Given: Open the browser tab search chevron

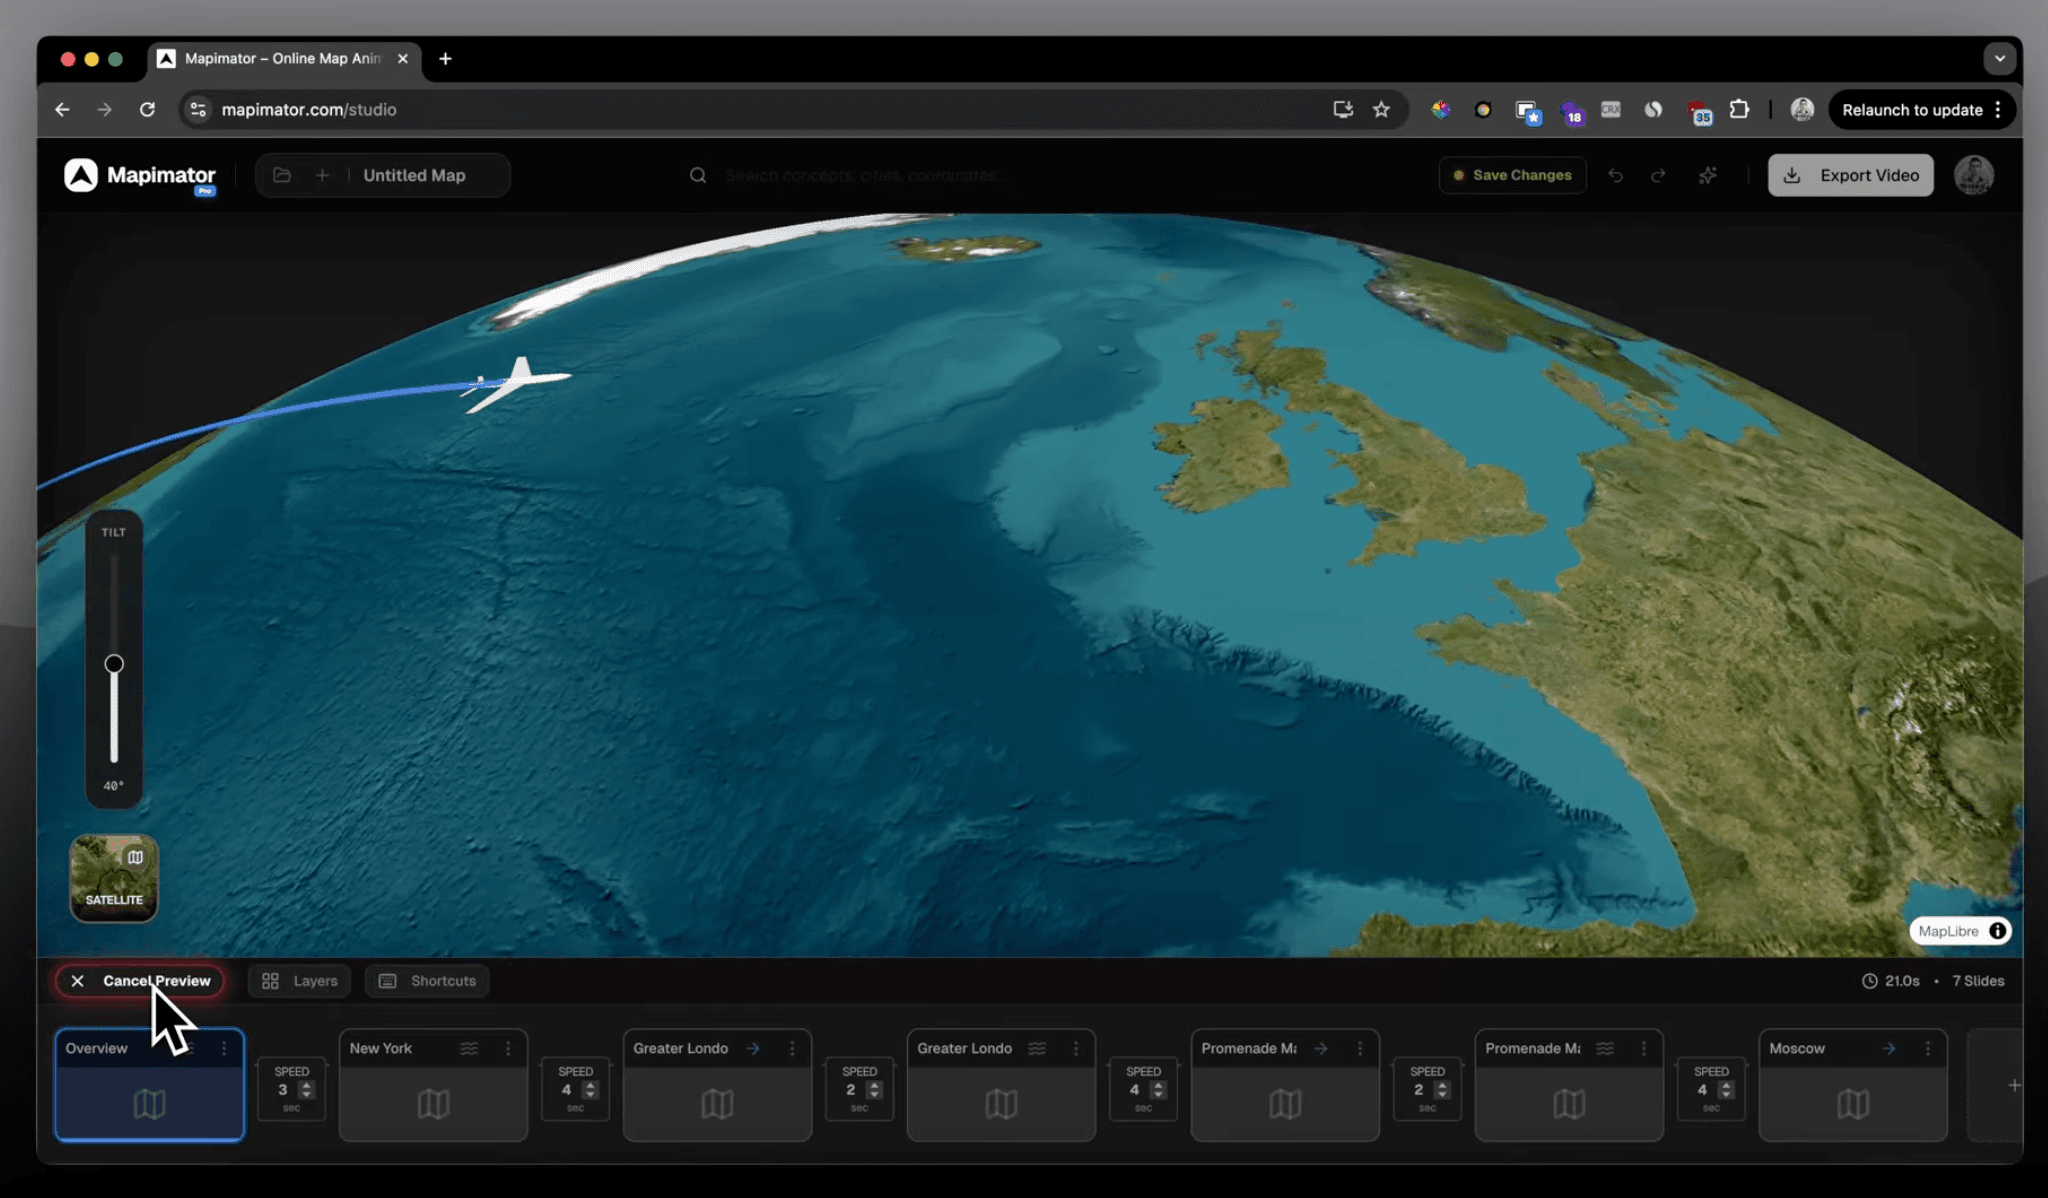Looking at the screenshot, I should click(2000, 59).
